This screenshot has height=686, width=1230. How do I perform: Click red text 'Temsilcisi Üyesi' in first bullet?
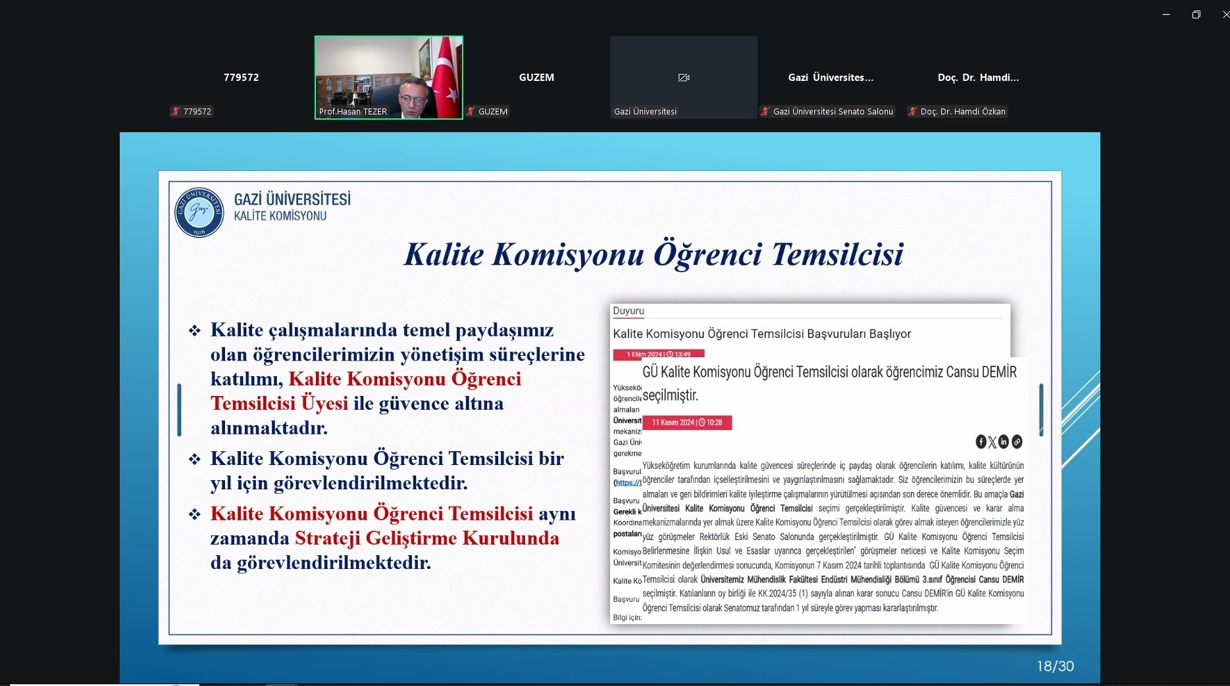pos(279,403)
